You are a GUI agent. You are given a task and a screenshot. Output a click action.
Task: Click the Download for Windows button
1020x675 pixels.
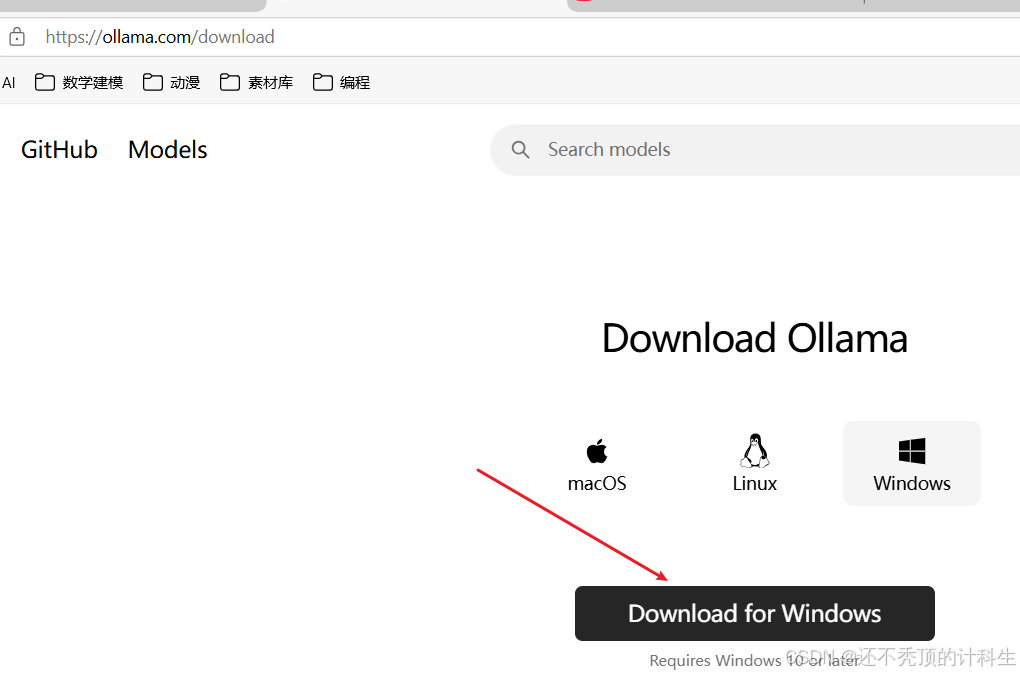click(x=755, y=613)
